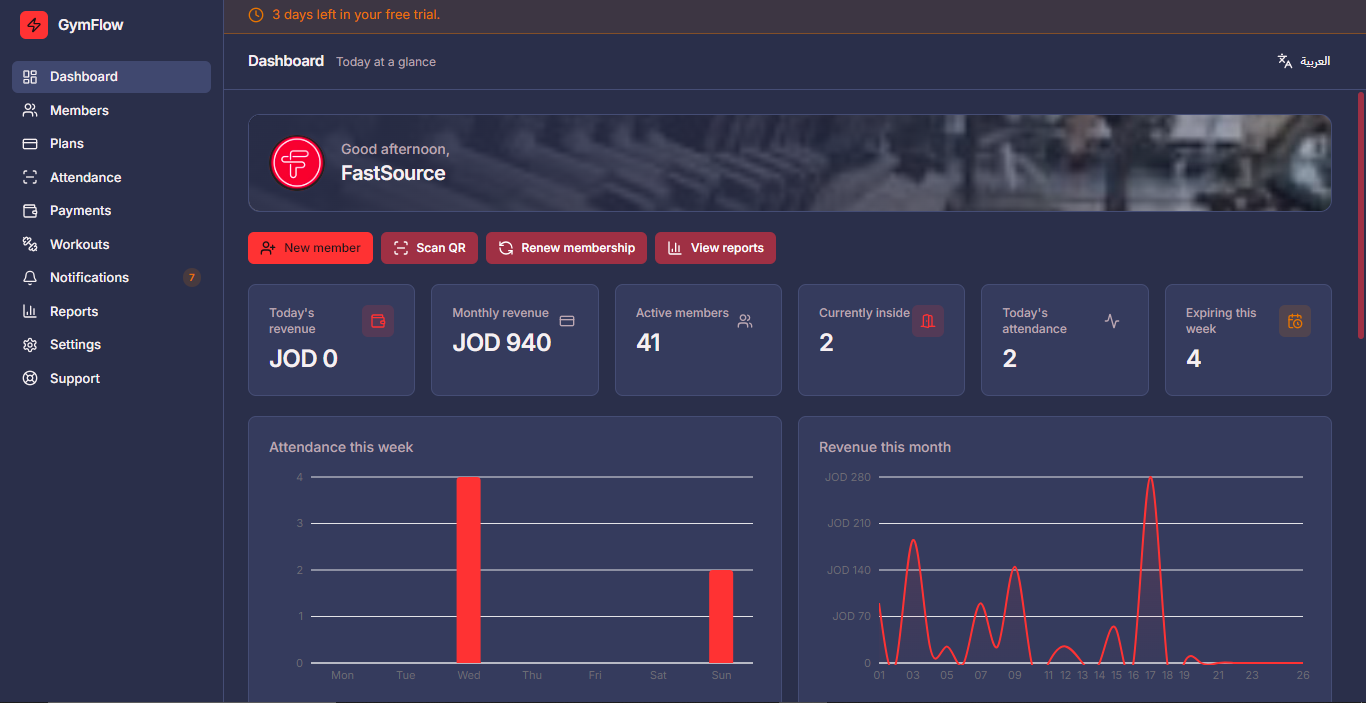The width and height of the screenshot is (1366, 703).
Task: Click the notifications count badge 7
Action: click(192, 278)
